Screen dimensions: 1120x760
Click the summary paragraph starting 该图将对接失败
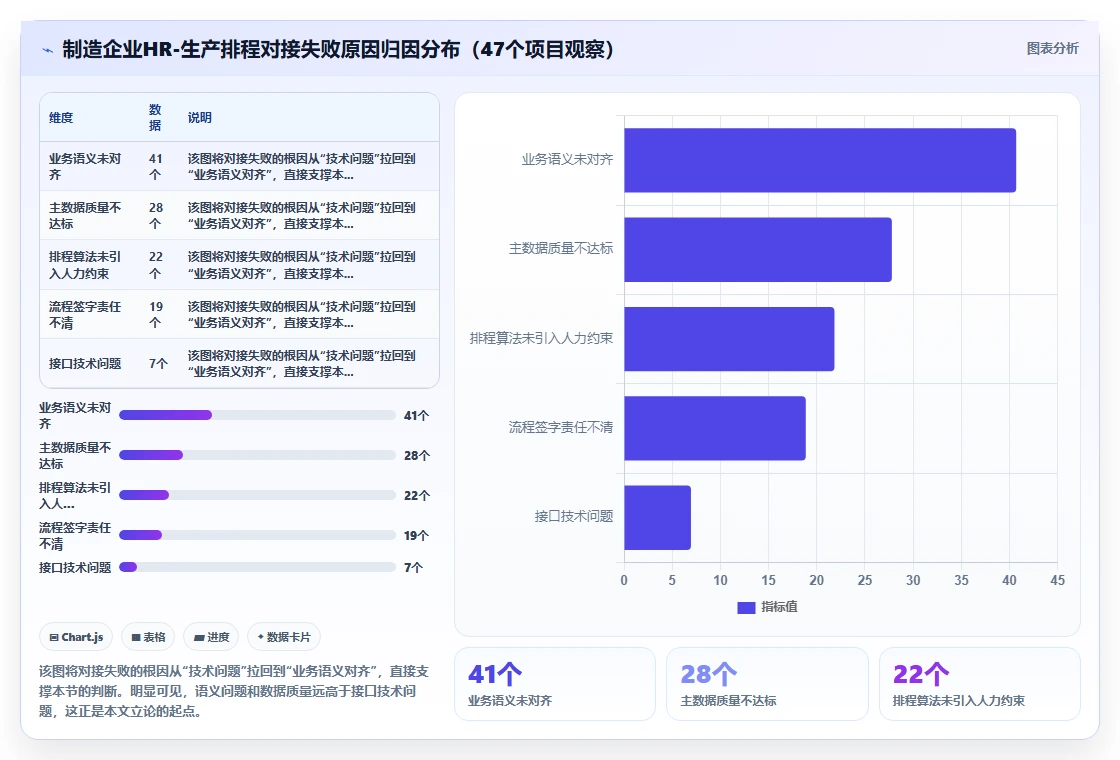[234, 691]
